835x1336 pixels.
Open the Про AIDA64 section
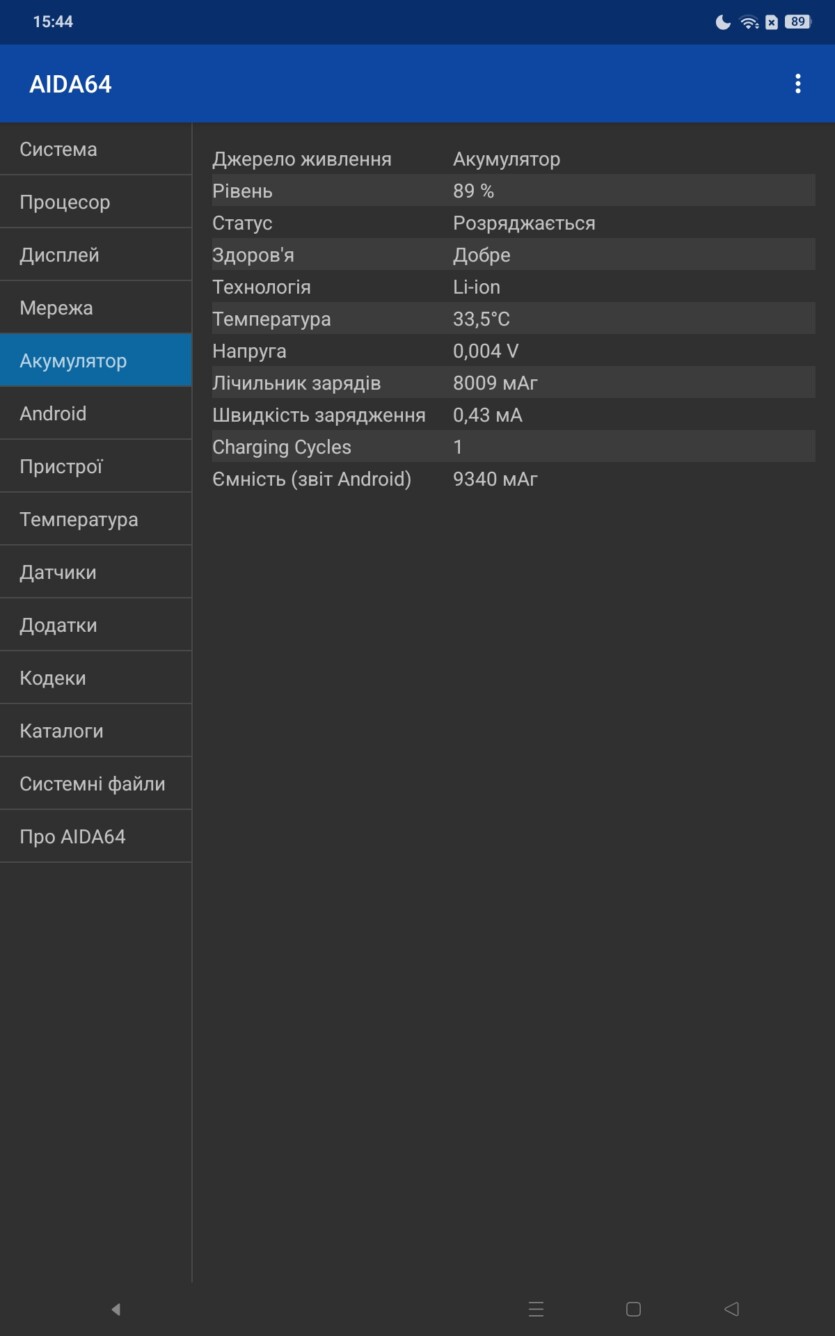point(96,838)
